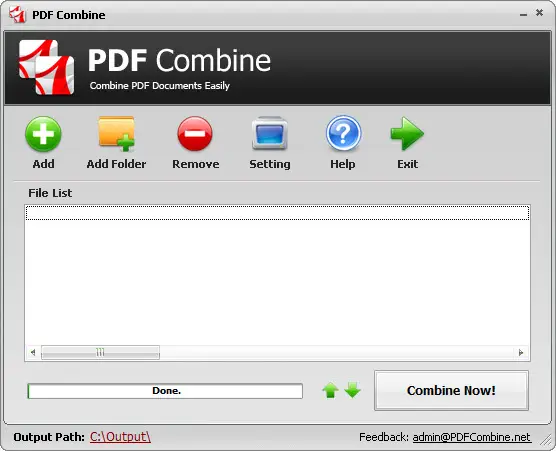Click the horizontal scrollbar thumb

click(x=100, y=352)
